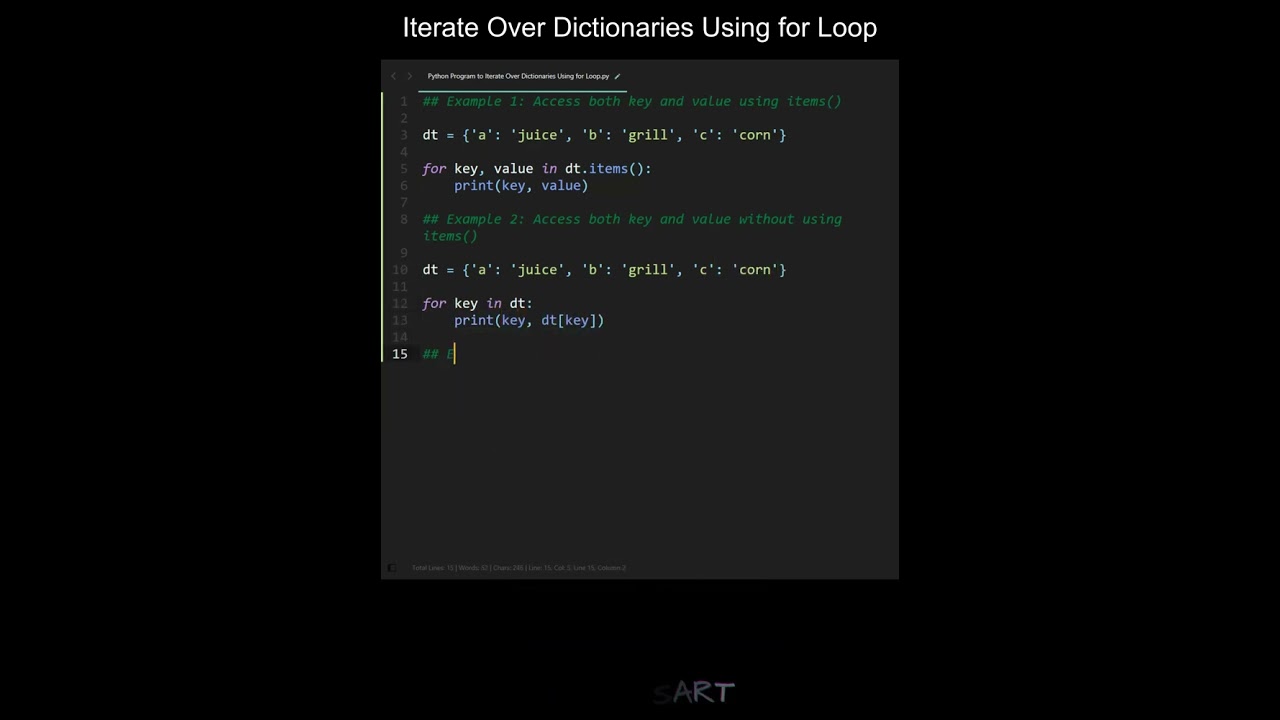Click the 'for key, value in dt.items():' line
This screenshot has width=1280, height=720.
[x=537, y=169]
